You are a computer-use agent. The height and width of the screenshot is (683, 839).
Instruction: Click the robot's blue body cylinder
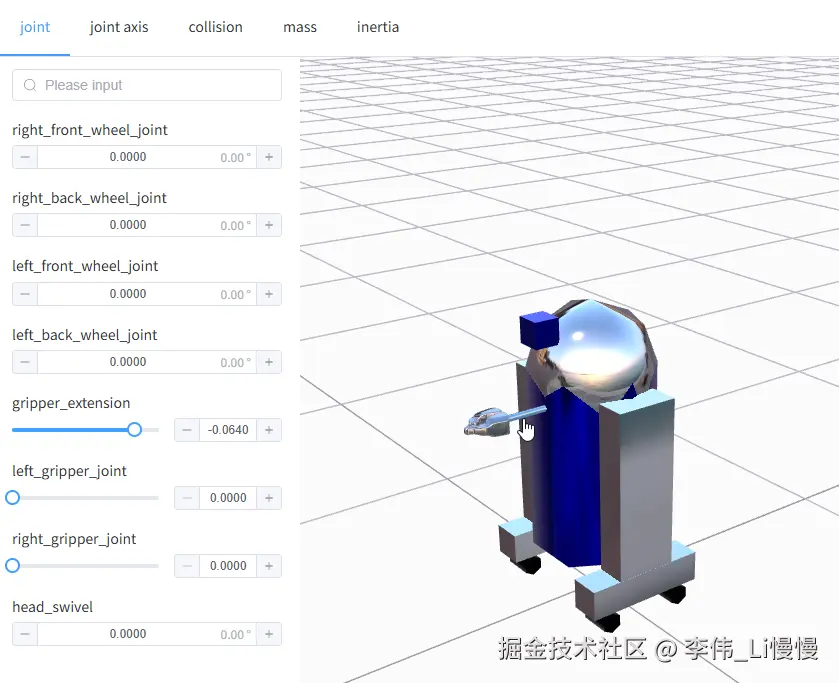click(570, 476)
